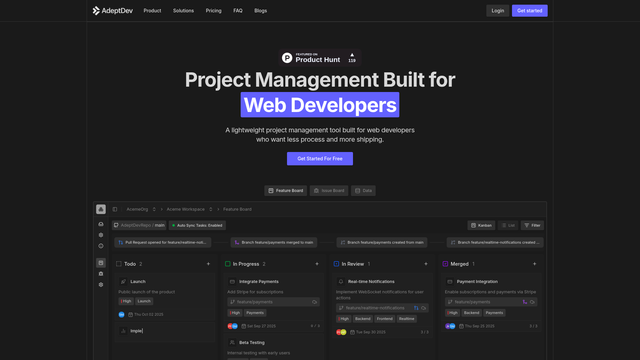Open the Filter button
The width and height of the screenshot is (640, 360).
pos(532,225)
